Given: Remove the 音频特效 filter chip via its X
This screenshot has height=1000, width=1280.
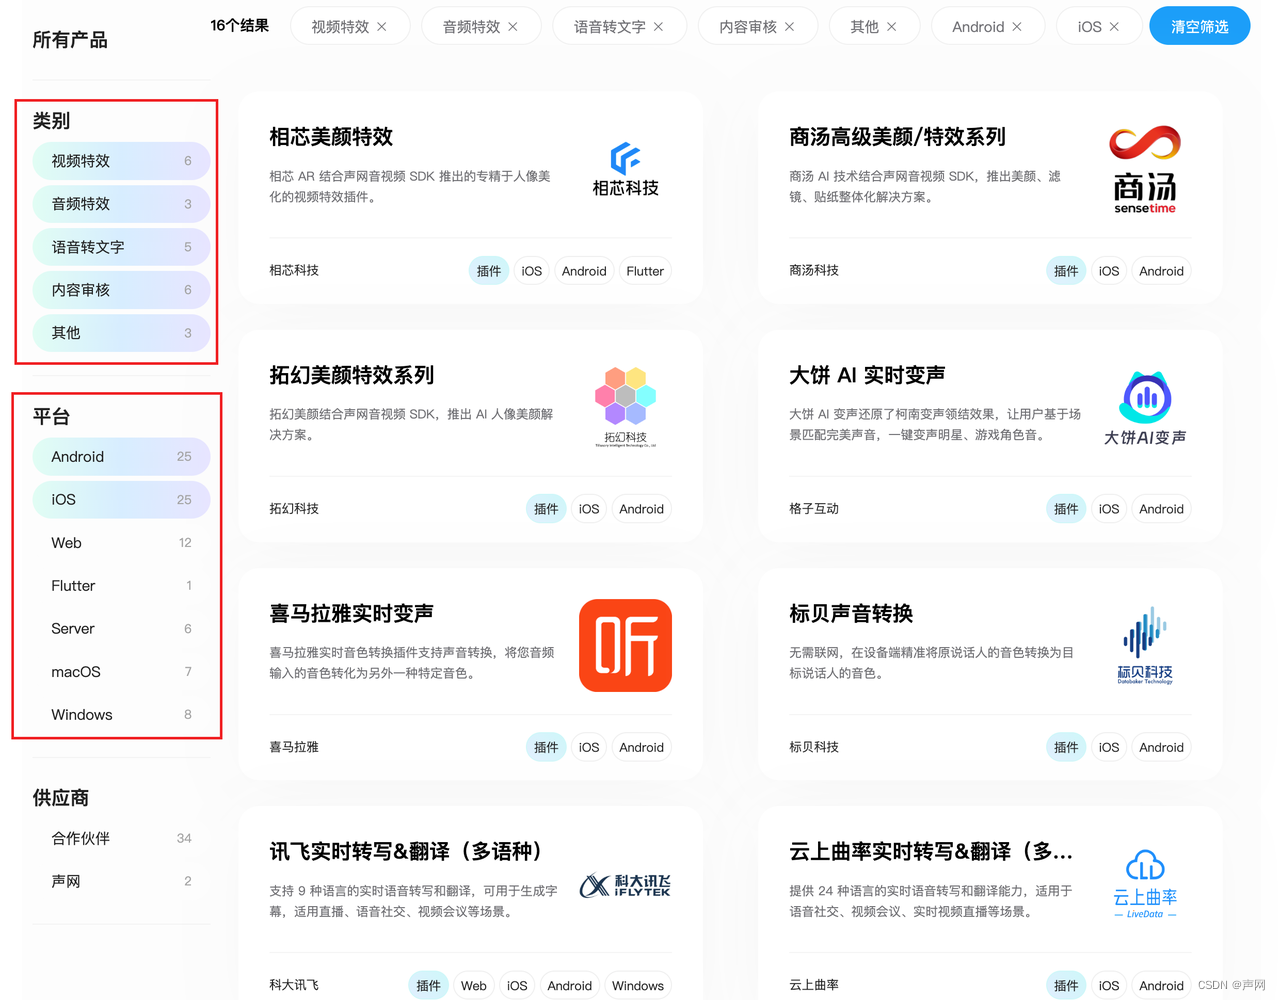Looking at the screenshot, I should (513, 27).
